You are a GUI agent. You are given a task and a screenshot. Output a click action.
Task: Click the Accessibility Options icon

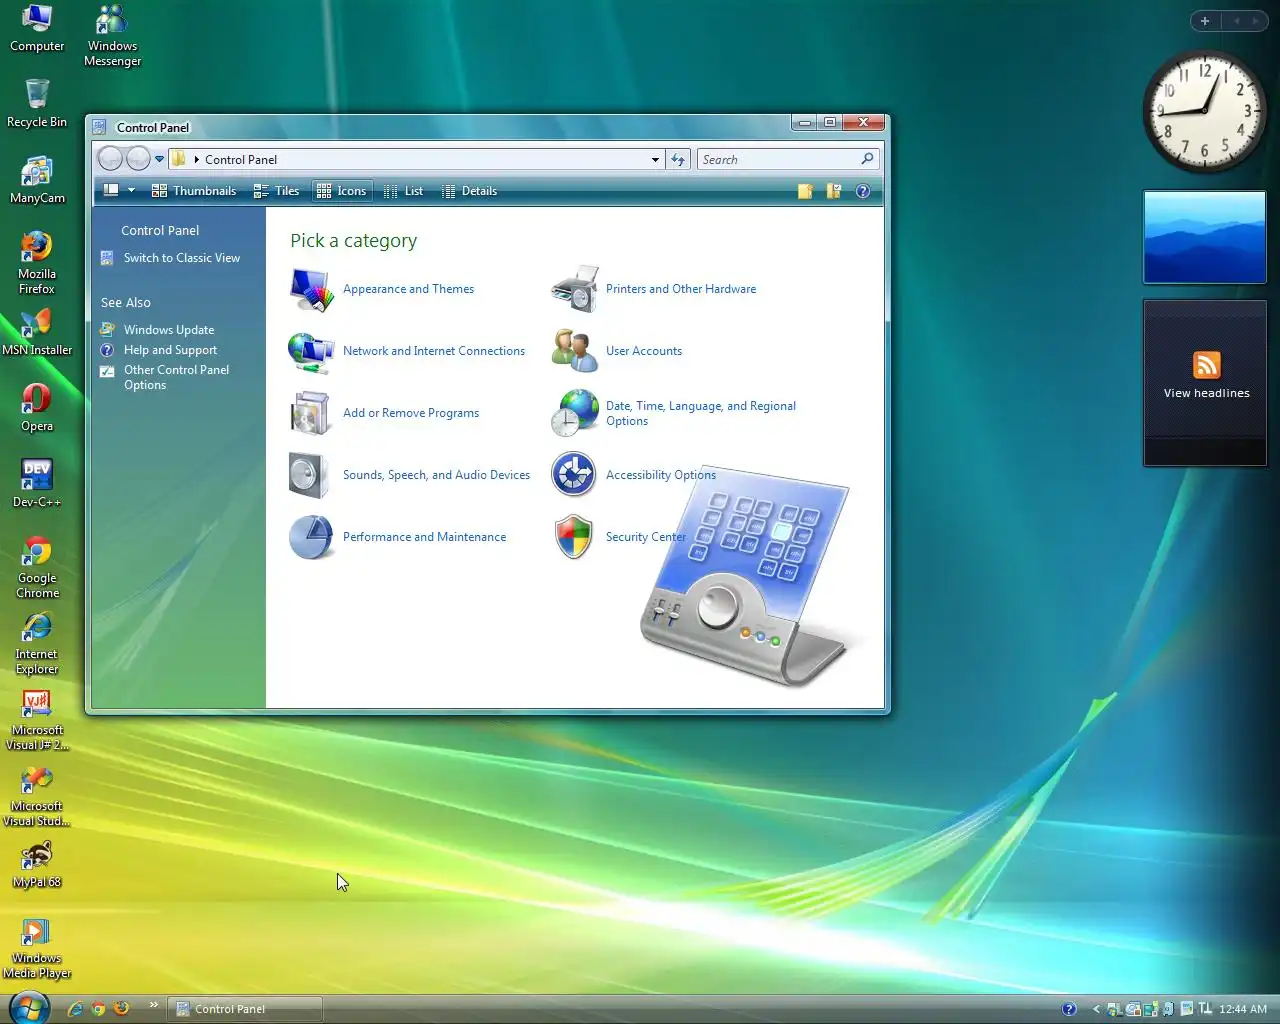(574, 475)
